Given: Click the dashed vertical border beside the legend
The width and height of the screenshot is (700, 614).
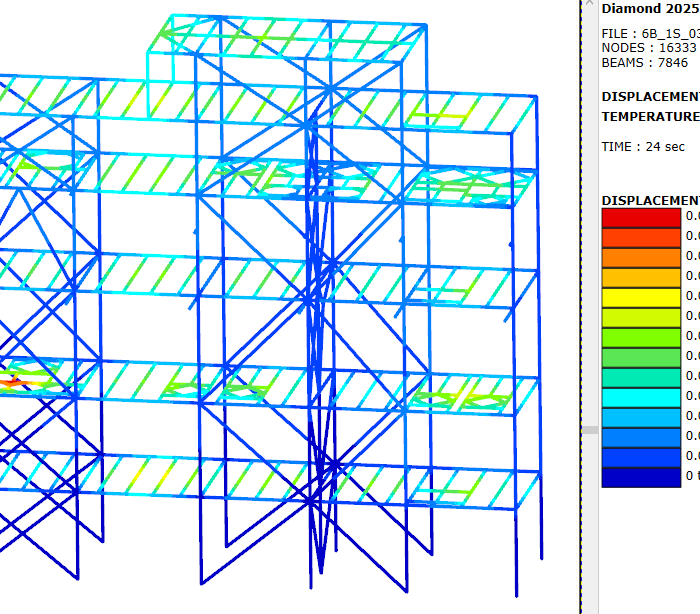Looking at the screenshot, I should click(x=581, y=300).
